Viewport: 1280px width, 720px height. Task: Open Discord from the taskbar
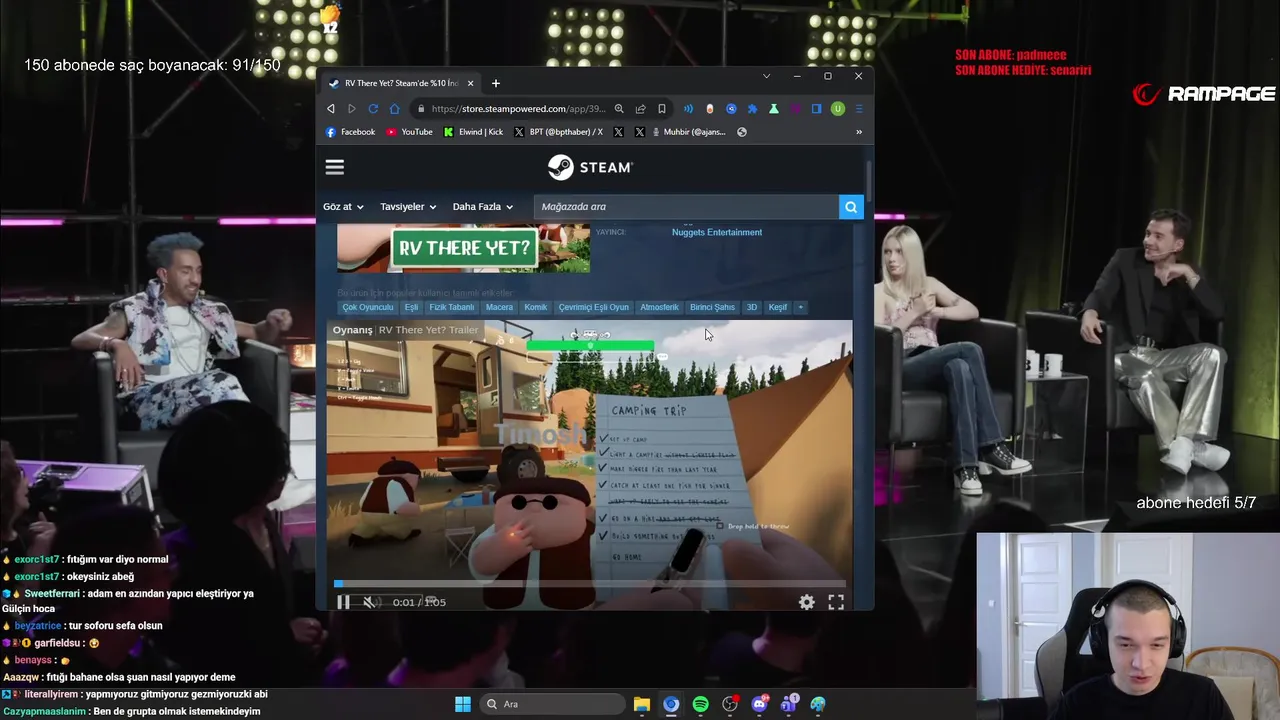click(760, 704)
